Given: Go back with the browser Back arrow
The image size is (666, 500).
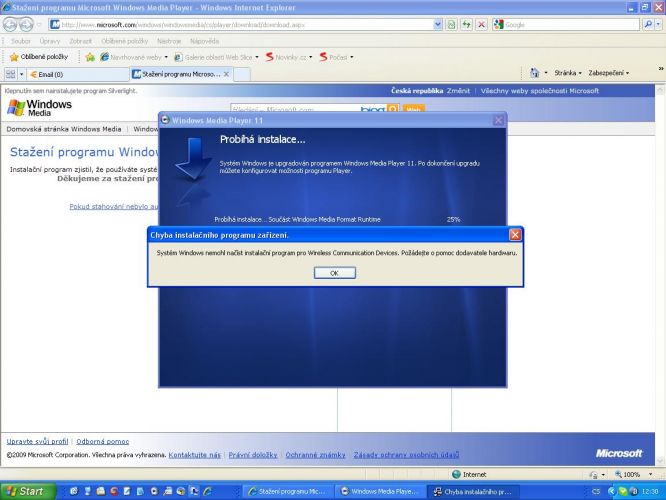Looking at the screenshot, I should 10,25.
